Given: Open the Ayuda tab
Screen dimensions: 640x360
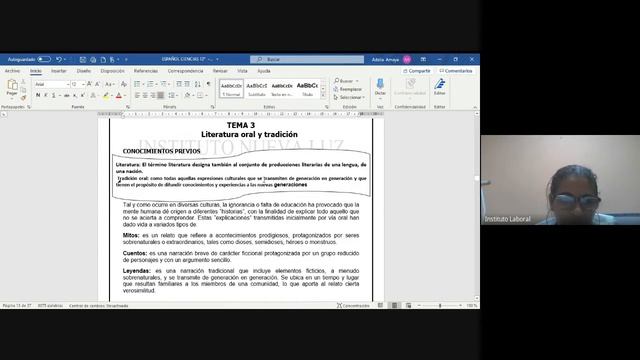Looking at the screenshot, I should point(264,71).
